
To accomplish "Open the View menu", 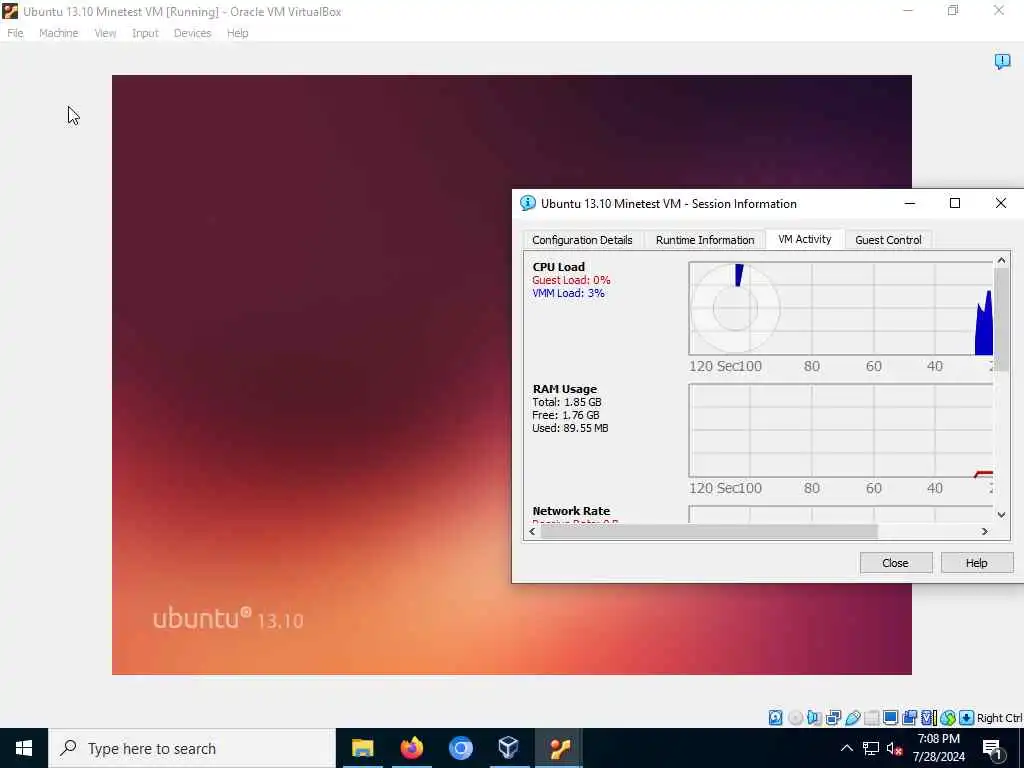I will click(105, 33).
